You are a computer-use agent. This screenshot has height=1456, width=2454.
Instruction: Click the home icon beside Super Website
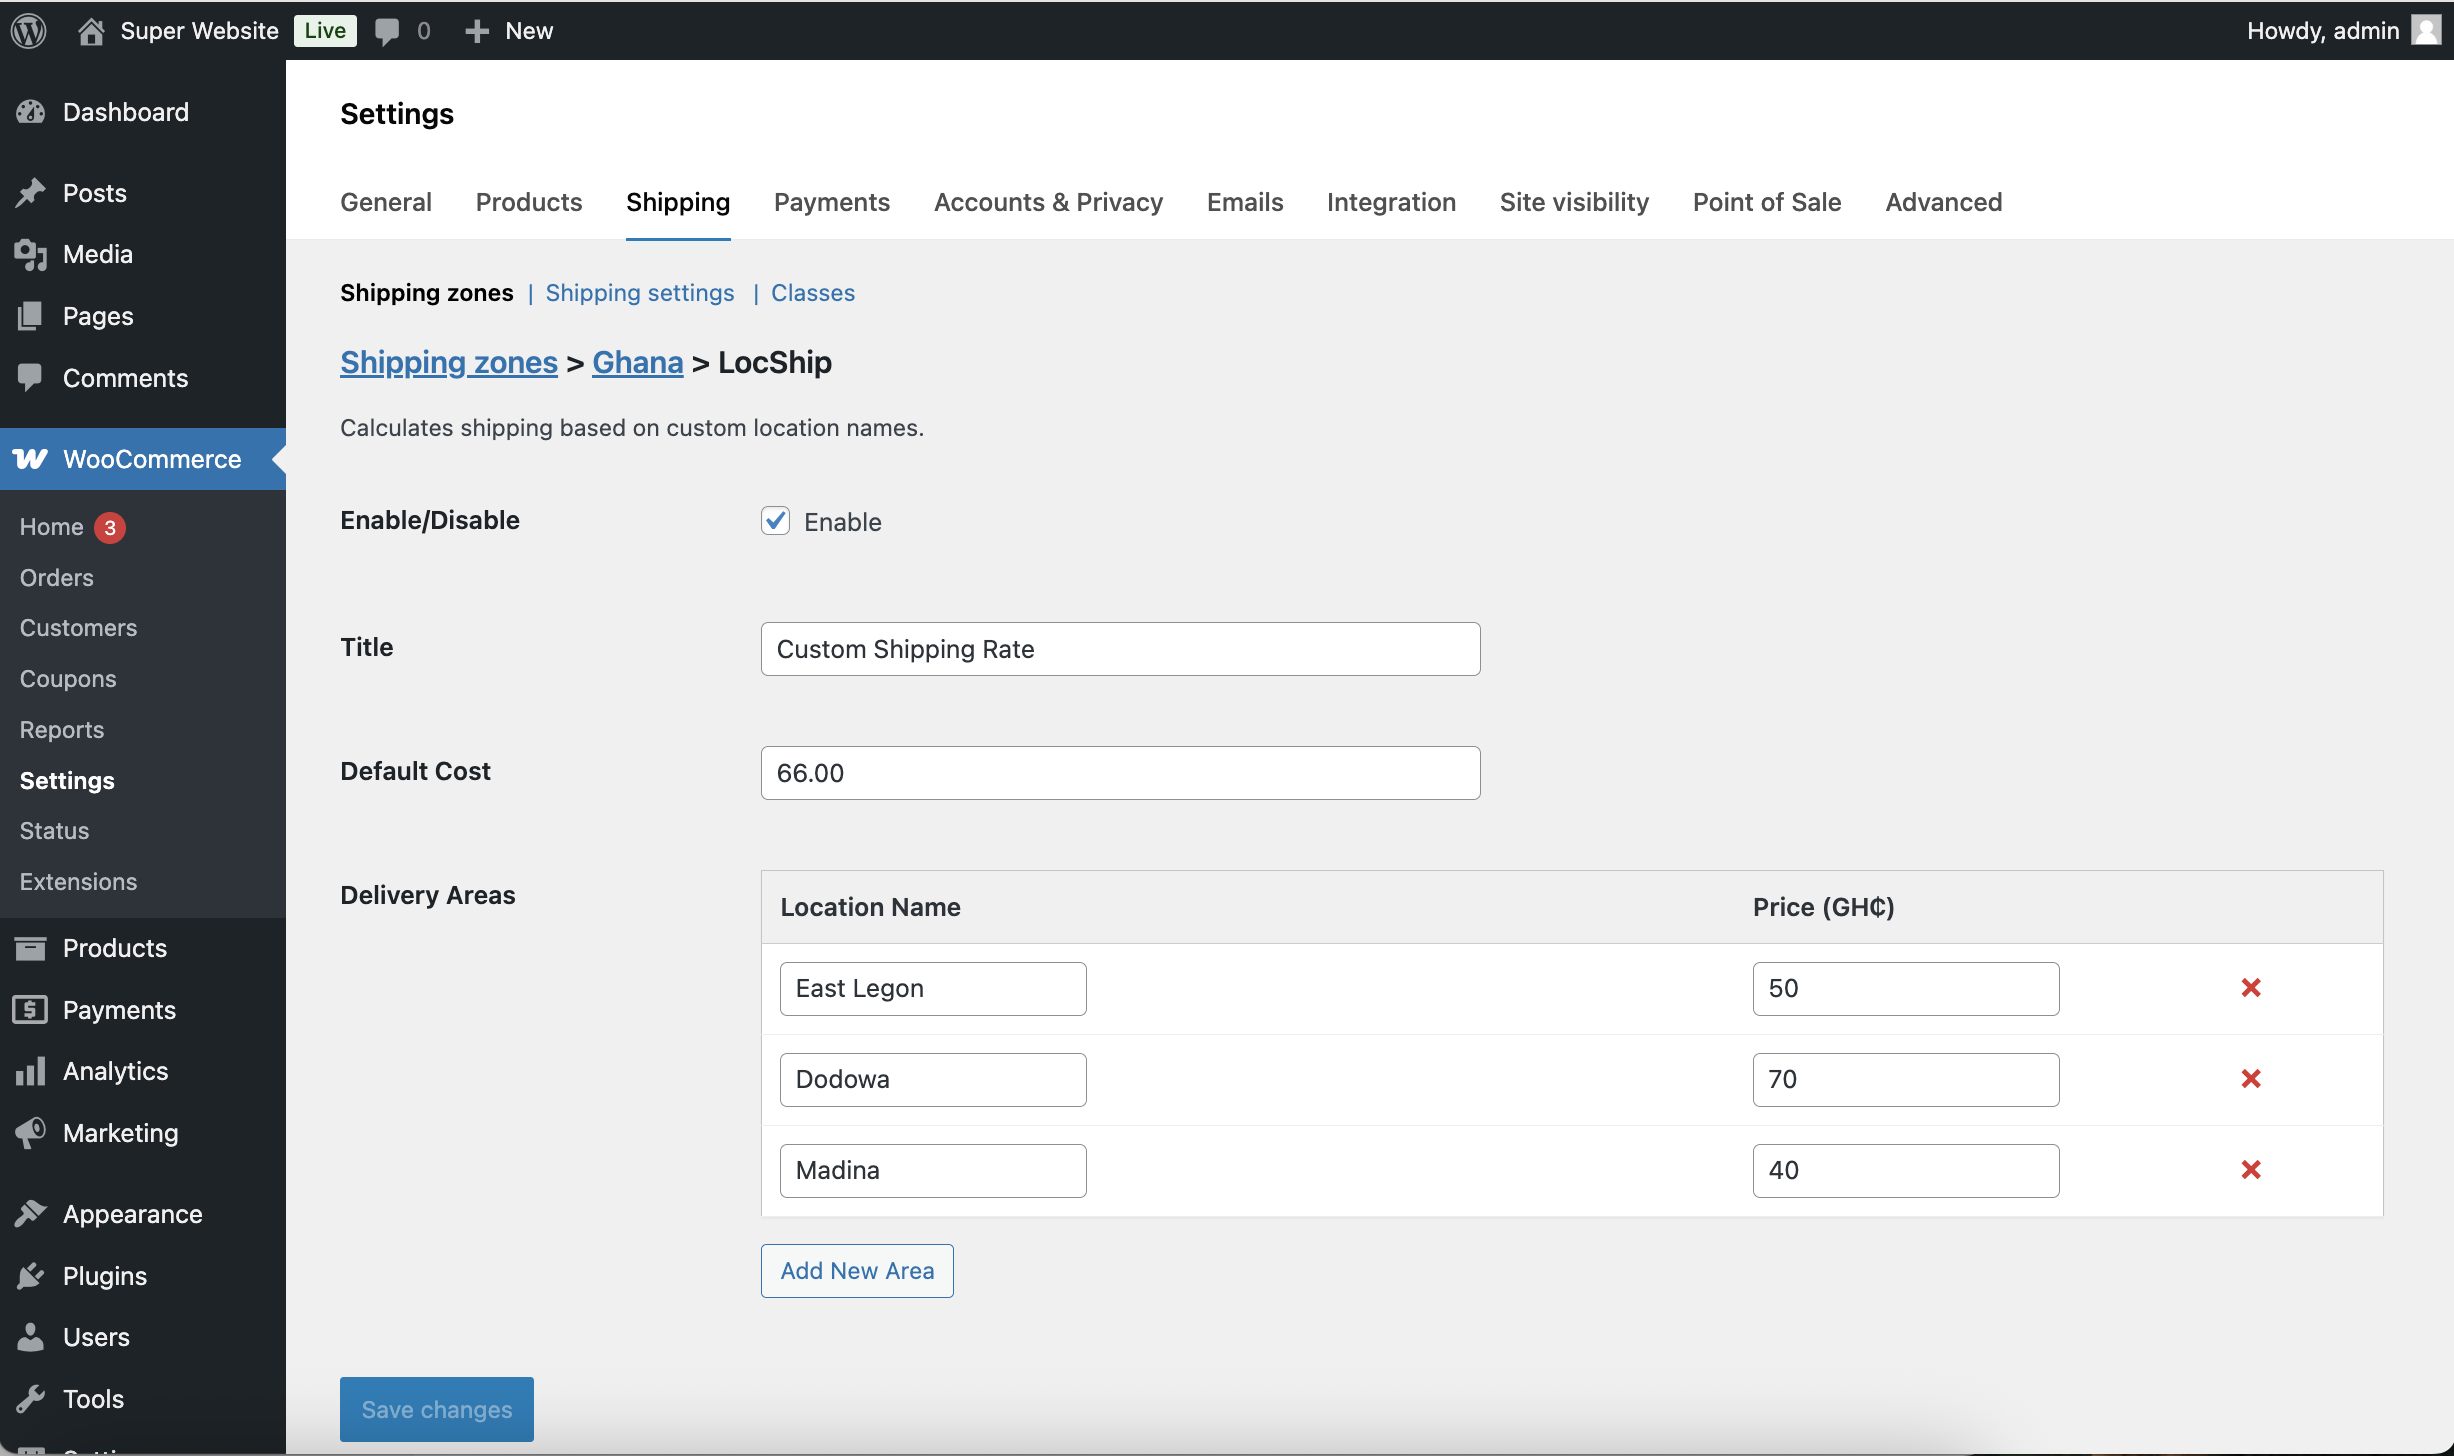91,31
